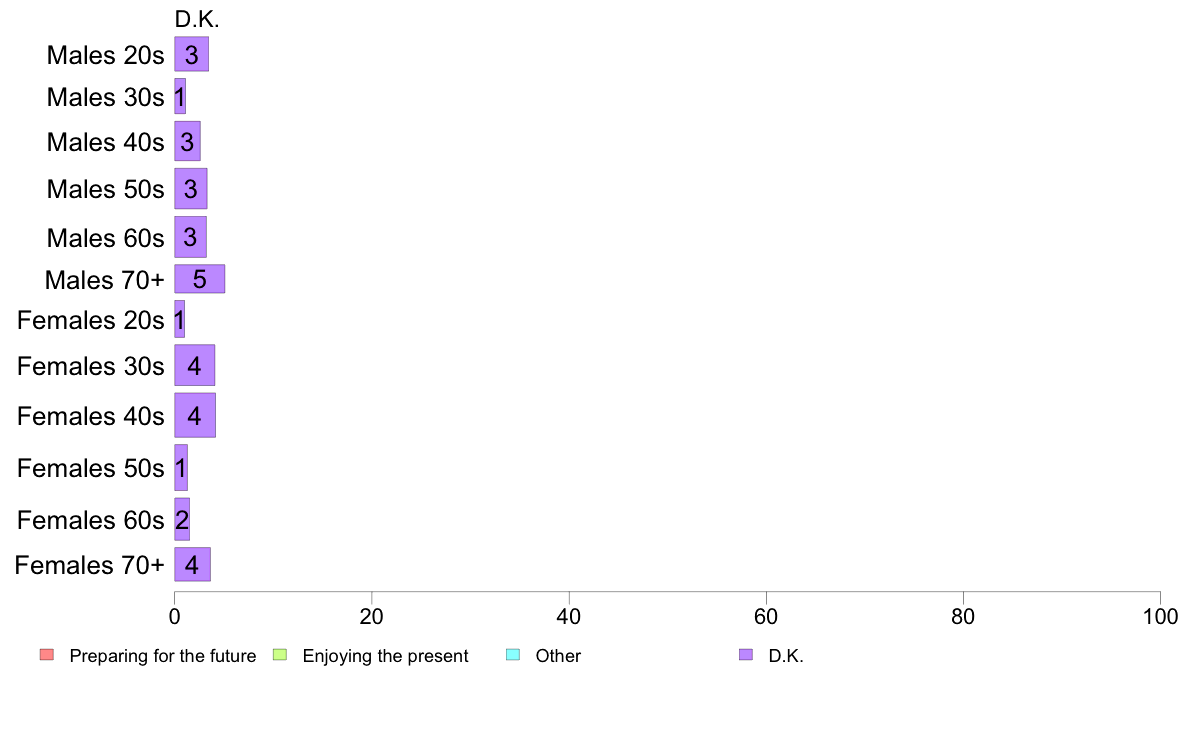Select the Males 20s bar
This screenshot has width=1188, height=736.
coord(192,55)
